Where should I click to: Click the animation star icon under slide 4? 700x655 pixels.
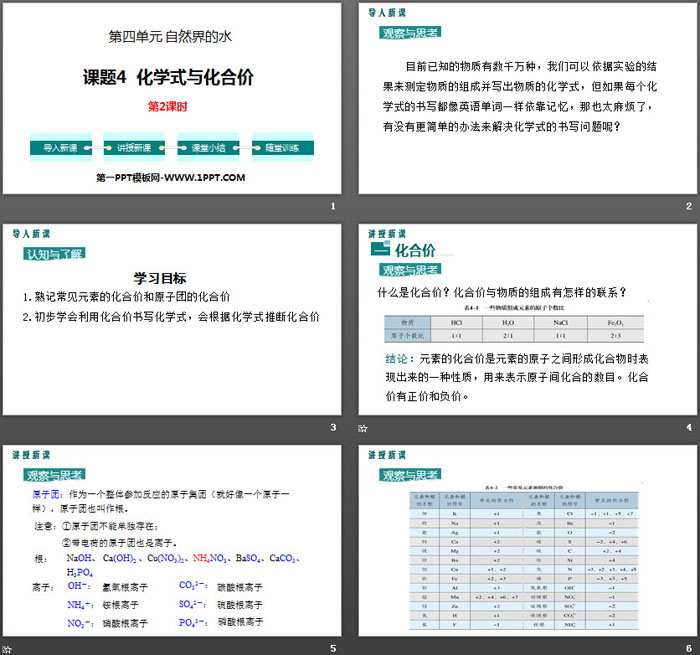(x=362, y=428)
